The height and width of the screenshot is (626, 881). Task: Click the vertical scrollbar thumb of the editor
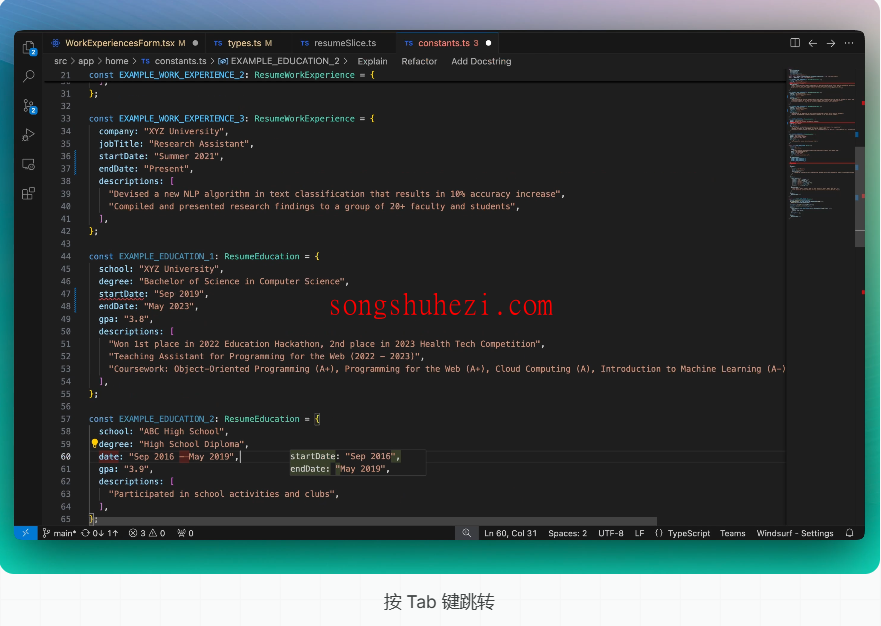pyautogui.click(x=860, y=197)
